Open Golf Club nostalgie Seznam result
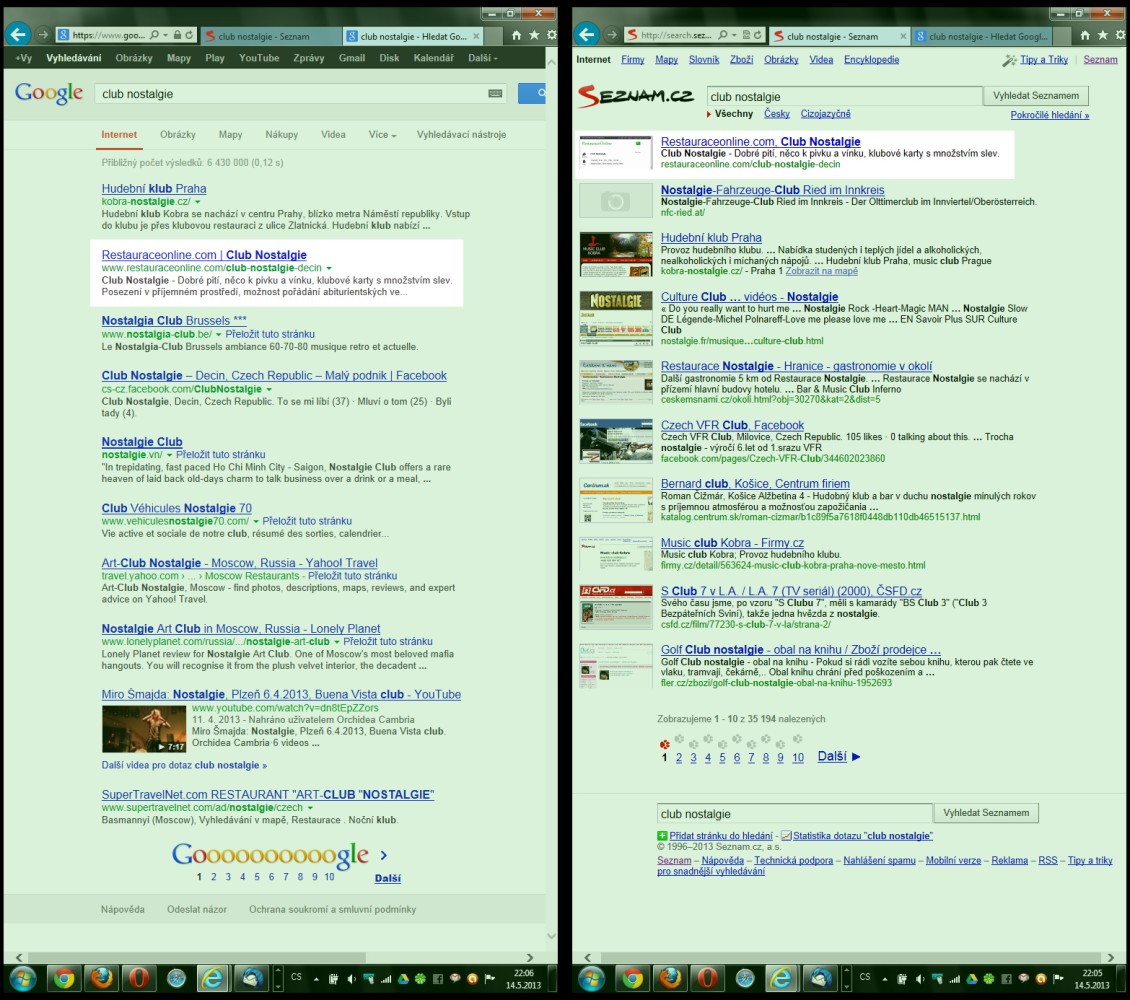 point(801,650)
